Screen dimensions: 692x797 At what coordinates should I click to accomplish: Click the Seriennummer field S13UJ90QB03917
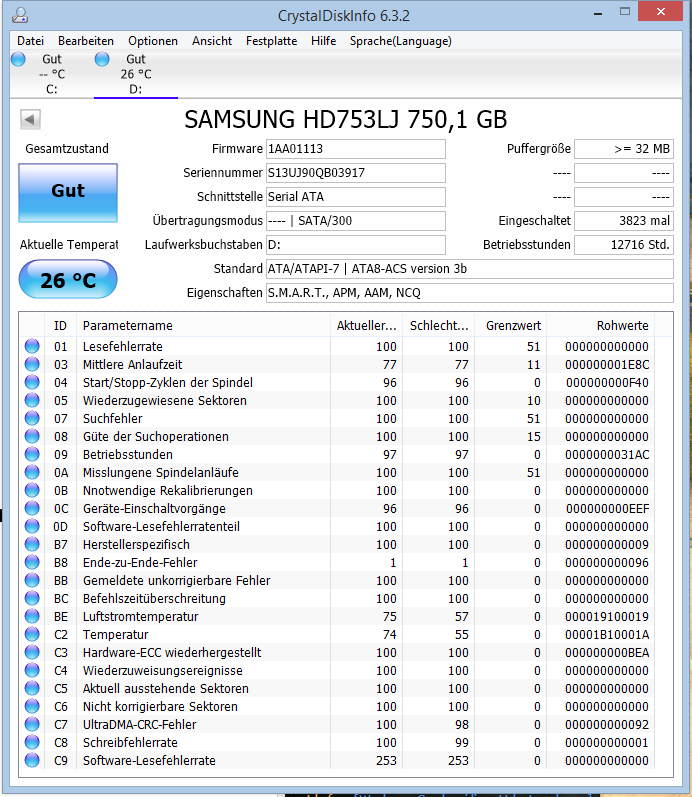[356, 173]
